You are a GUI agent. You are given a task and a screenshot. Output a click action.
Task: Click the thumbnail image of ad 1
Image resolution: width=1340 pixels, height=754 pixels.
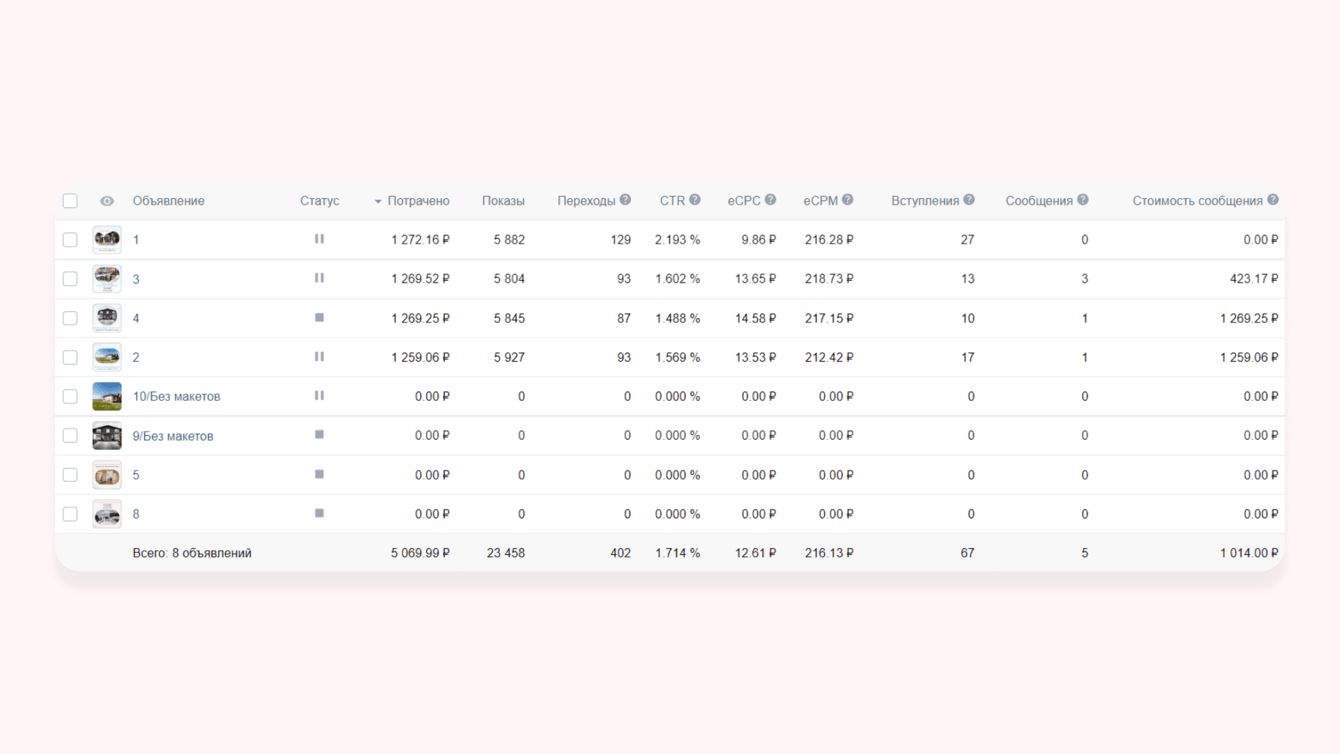tap(107, 239)
